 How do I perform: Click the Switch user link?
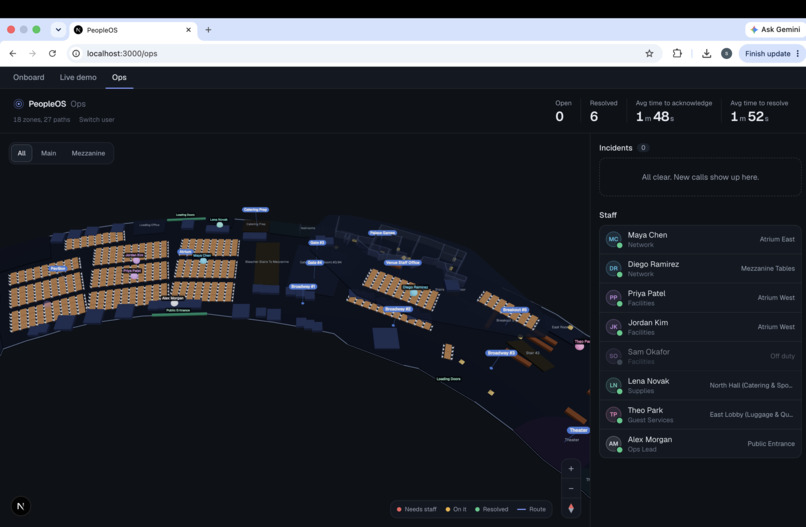pos(97,119)
